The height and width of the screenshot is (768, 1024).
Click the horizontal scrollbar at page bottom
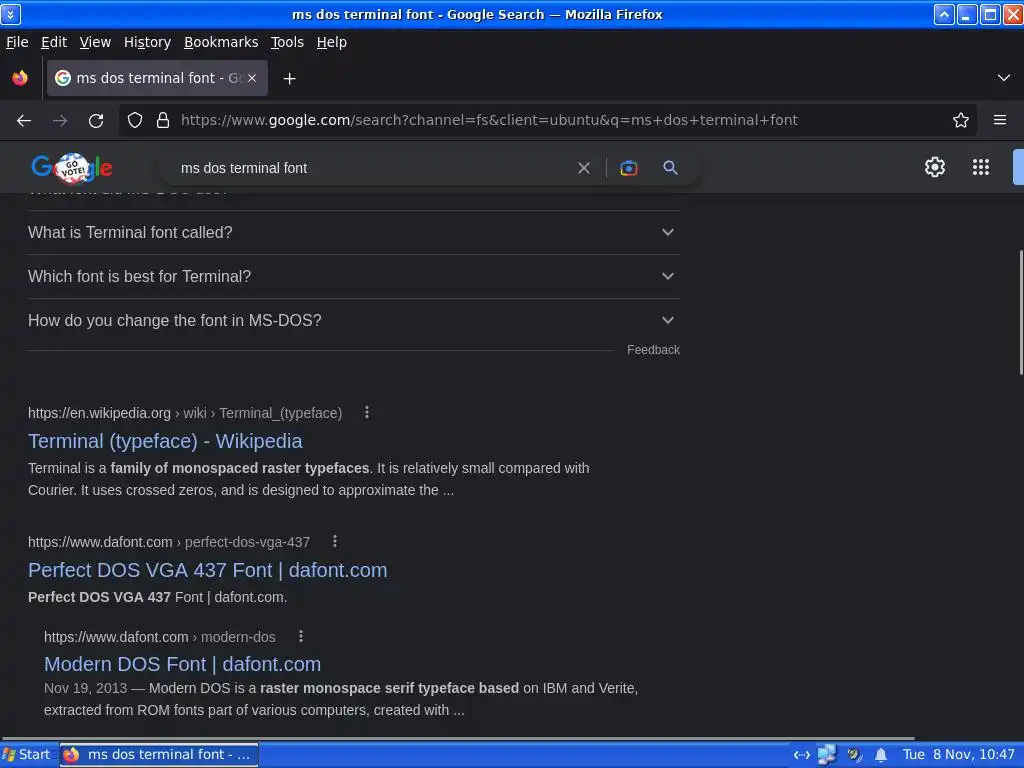457,739
